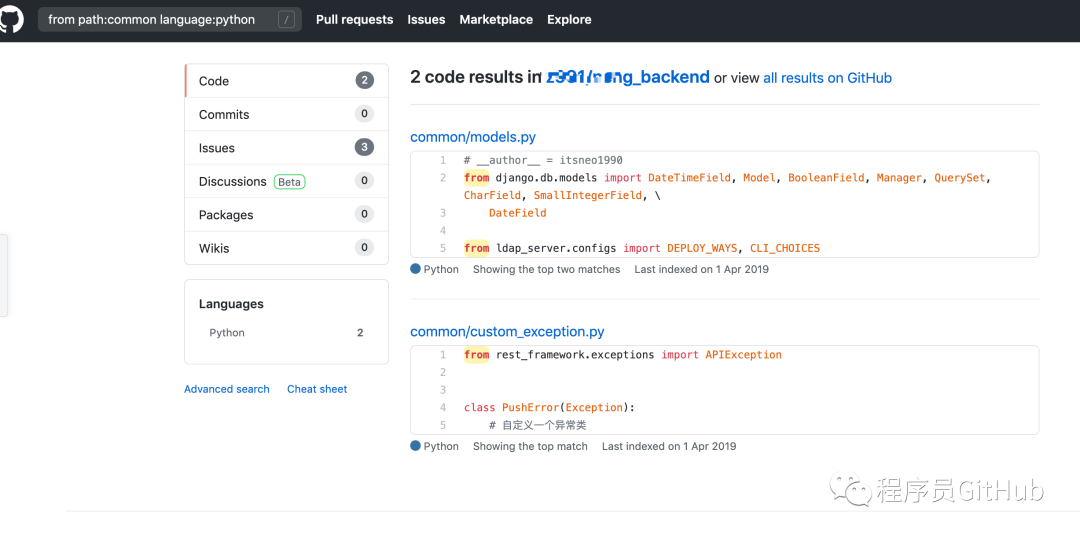Go to Explore in top navigation
This screenshot has height=538, width=1080.
pos(569,19)
